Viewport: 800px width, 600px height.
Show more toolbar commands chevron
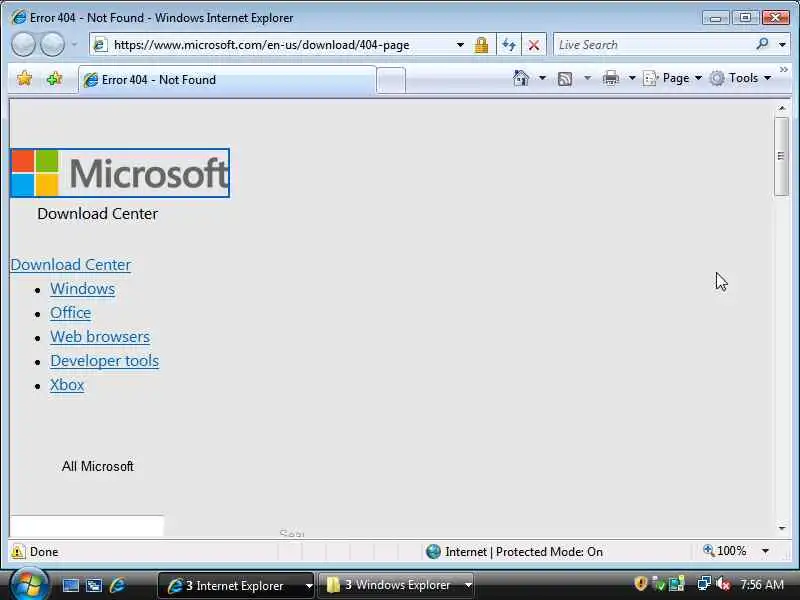784,69
